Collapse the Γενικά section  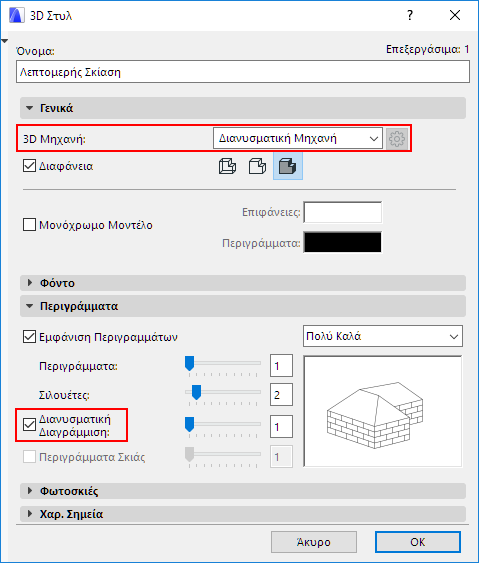click(243, 108)
